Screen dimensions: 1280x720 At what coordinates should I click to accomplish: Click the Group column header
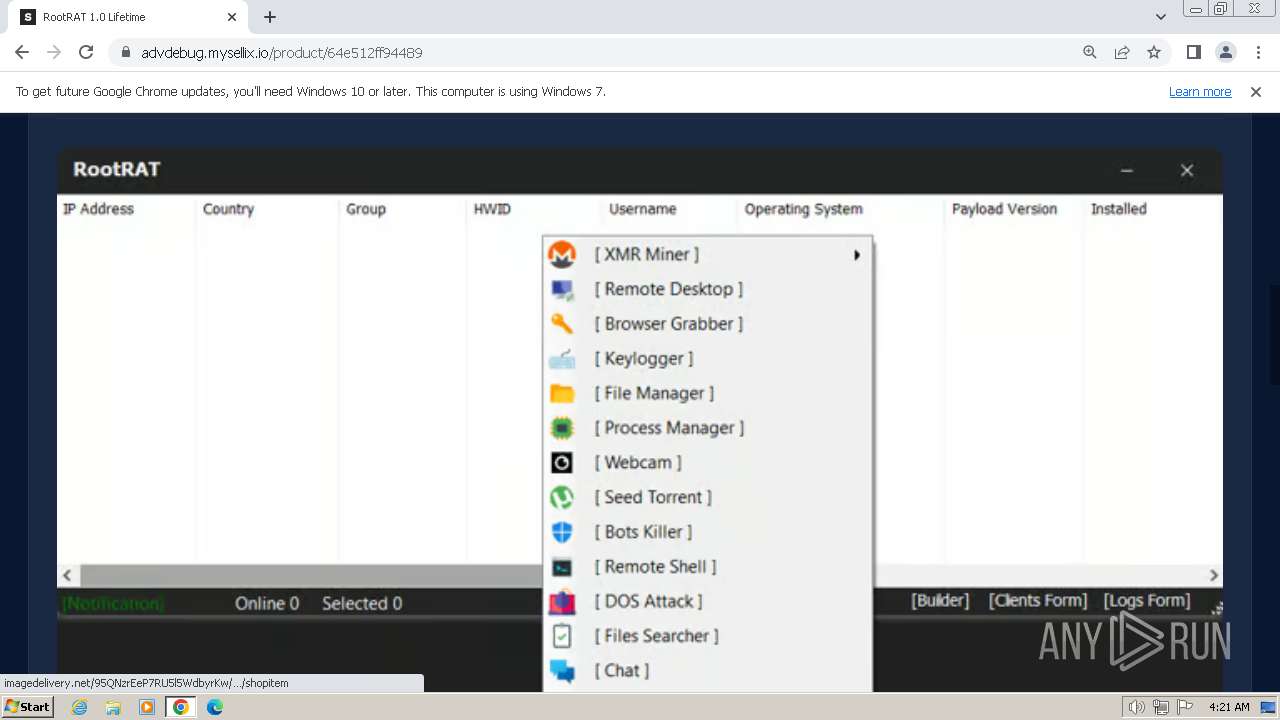point(366,209)
